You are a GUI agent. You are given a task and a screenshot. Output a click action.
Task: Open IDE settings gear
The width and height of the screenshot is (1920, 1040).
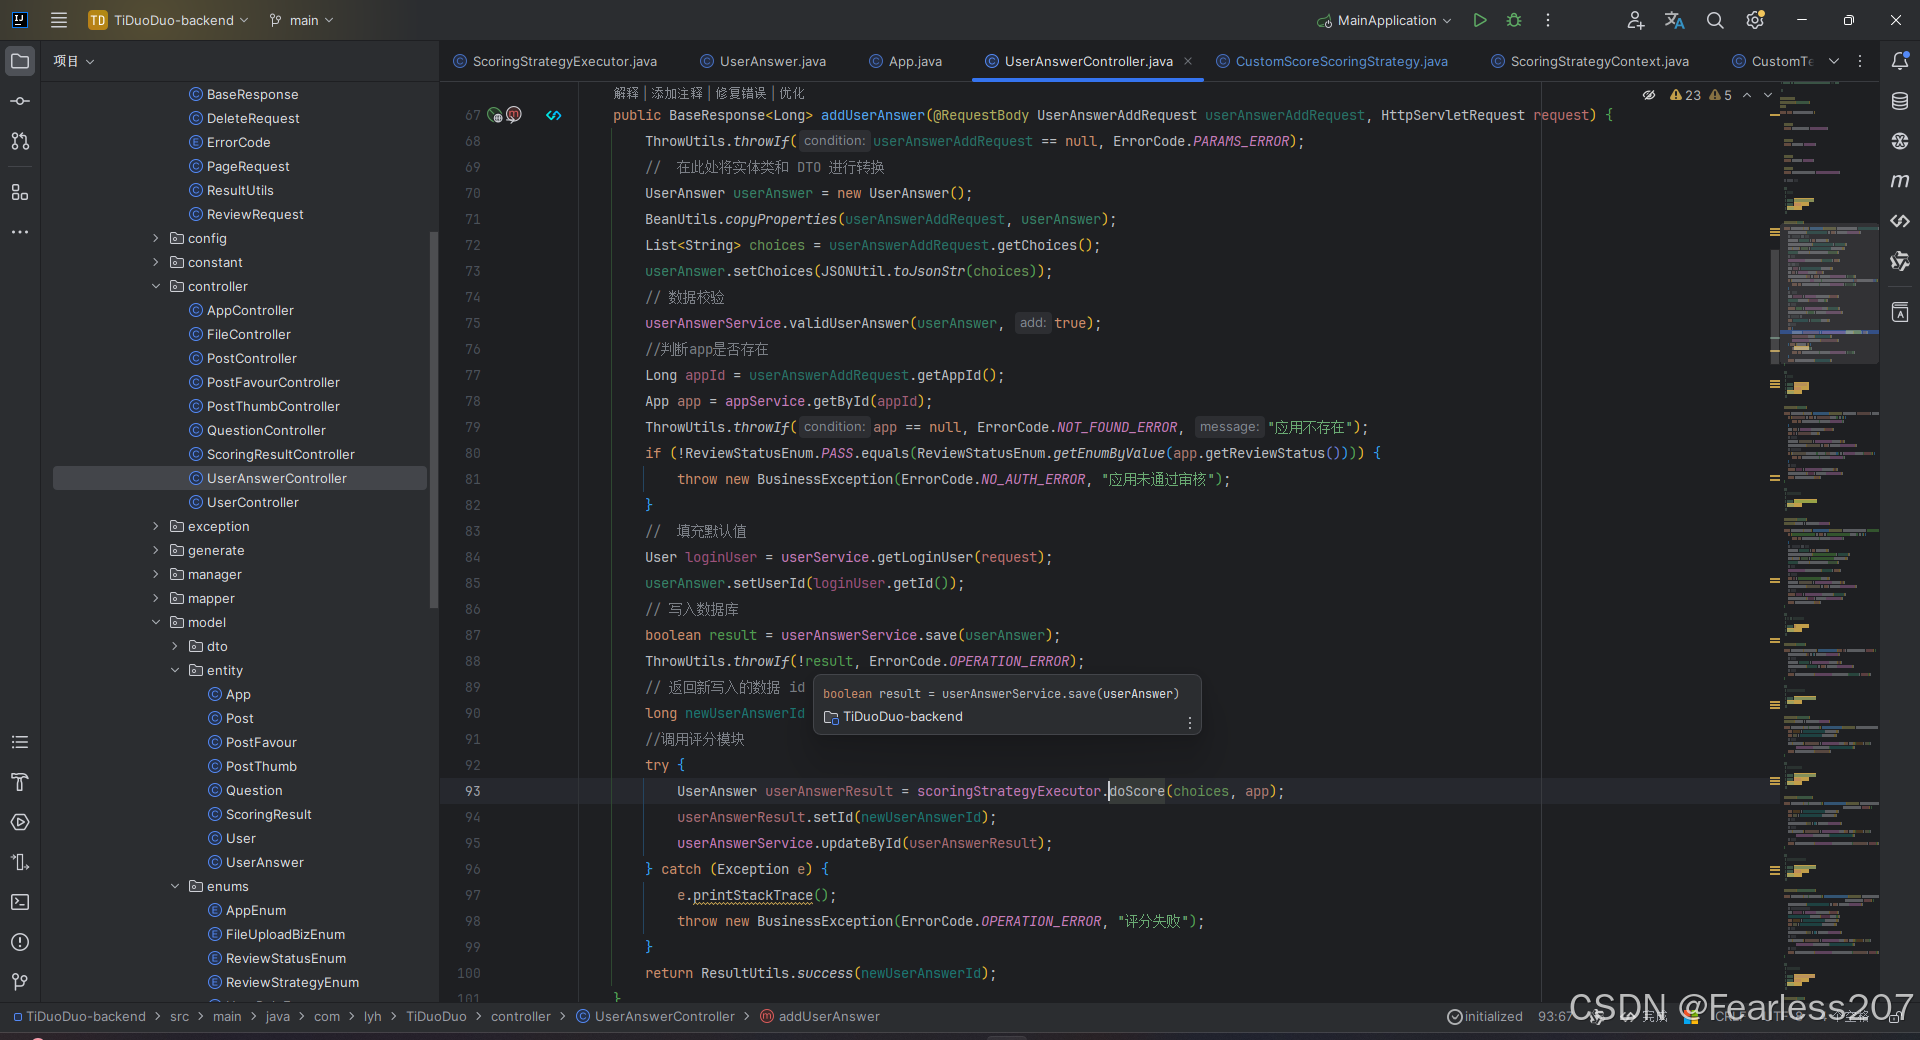pyautogui.click(x=1755, y=20)
